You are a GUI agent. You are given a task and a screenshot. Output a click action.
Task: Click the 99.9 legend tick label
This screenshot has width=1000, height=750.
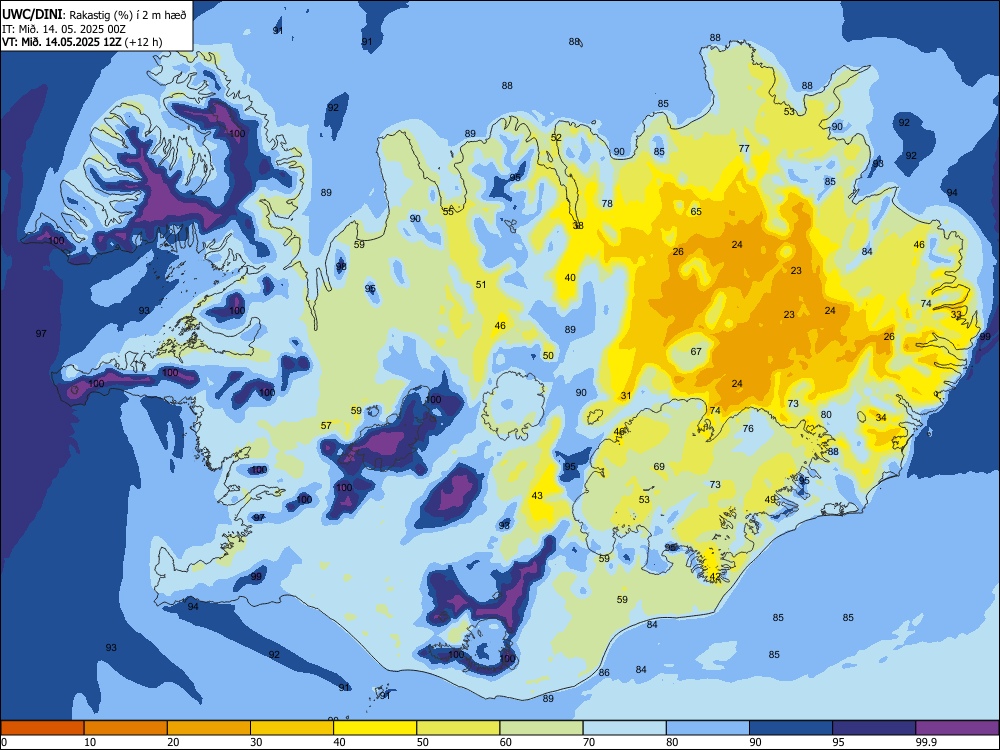[x=925, y=742]
